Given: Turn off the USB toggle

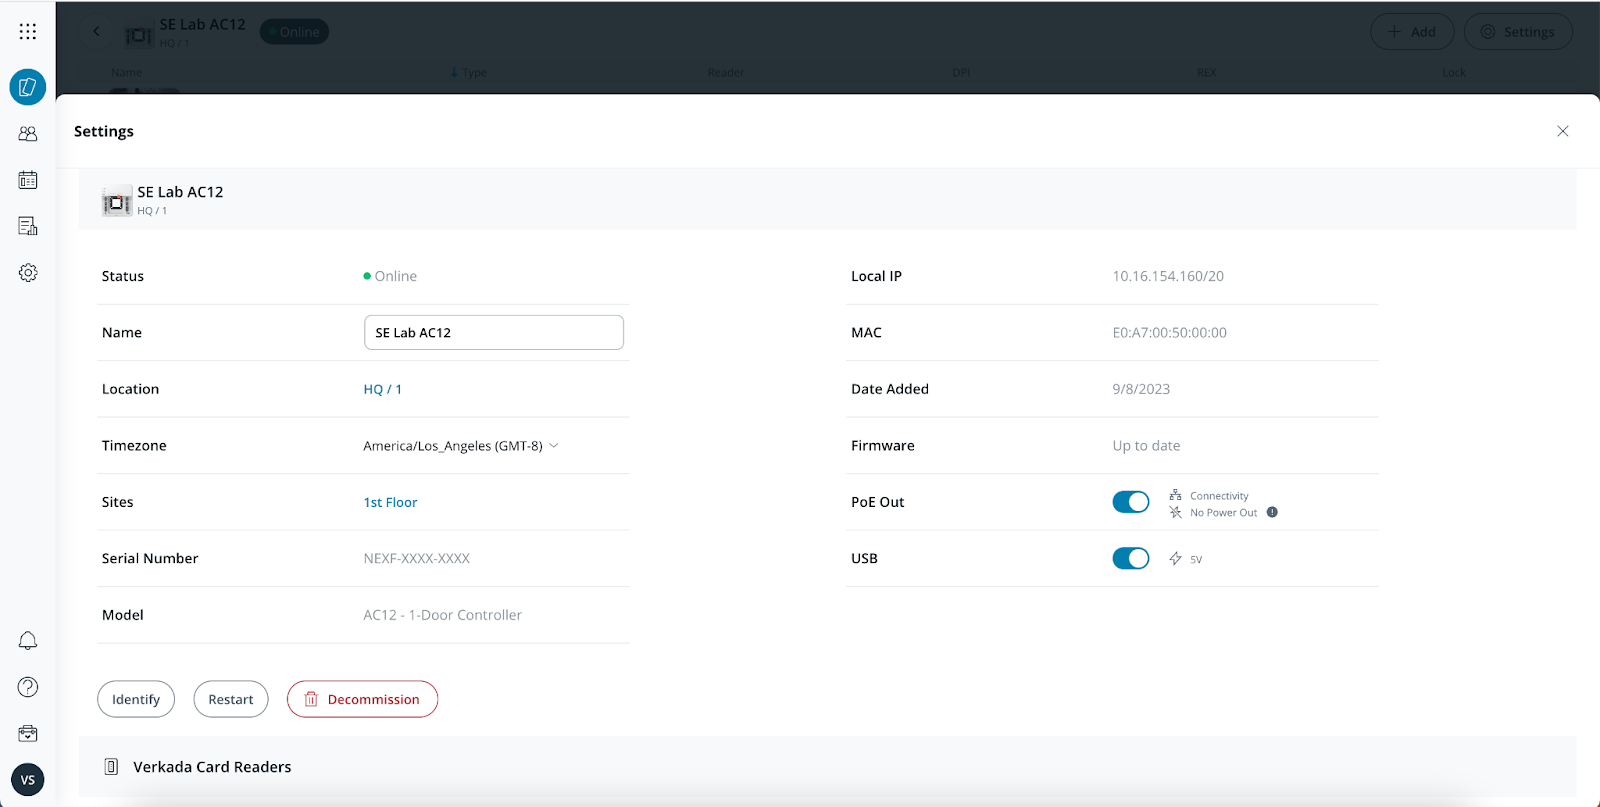Looking at the screenshot, I should coord(1131,559).
